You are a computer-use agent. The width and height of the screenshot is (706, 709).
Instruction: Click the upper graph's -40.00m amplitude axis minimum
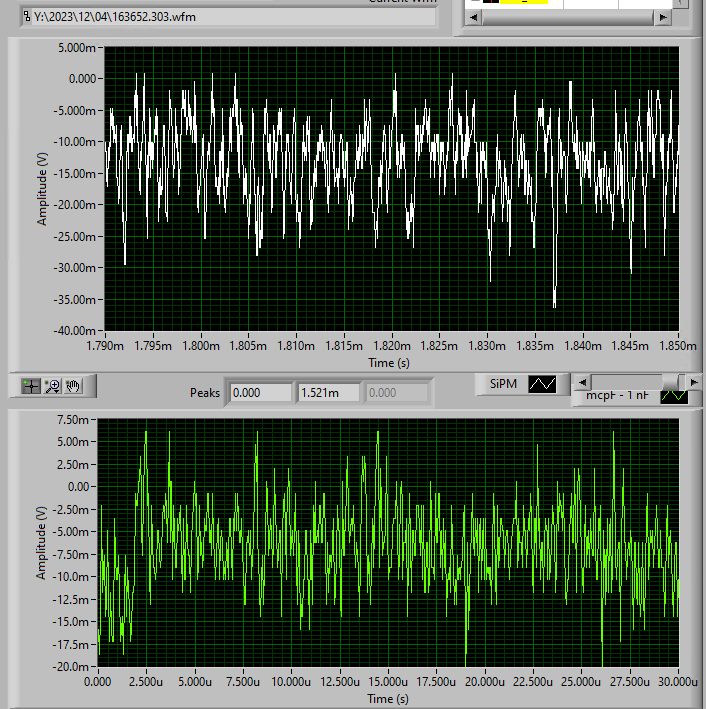coord(77,331)
